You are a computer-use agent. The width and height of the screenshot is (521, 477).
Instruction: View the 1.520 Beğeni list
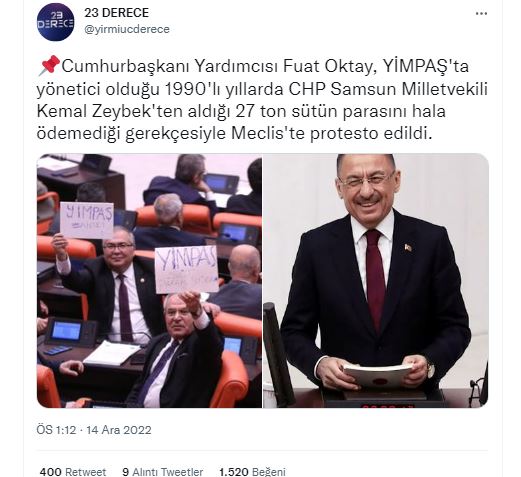pyautogui.click(x=252, y=472)
